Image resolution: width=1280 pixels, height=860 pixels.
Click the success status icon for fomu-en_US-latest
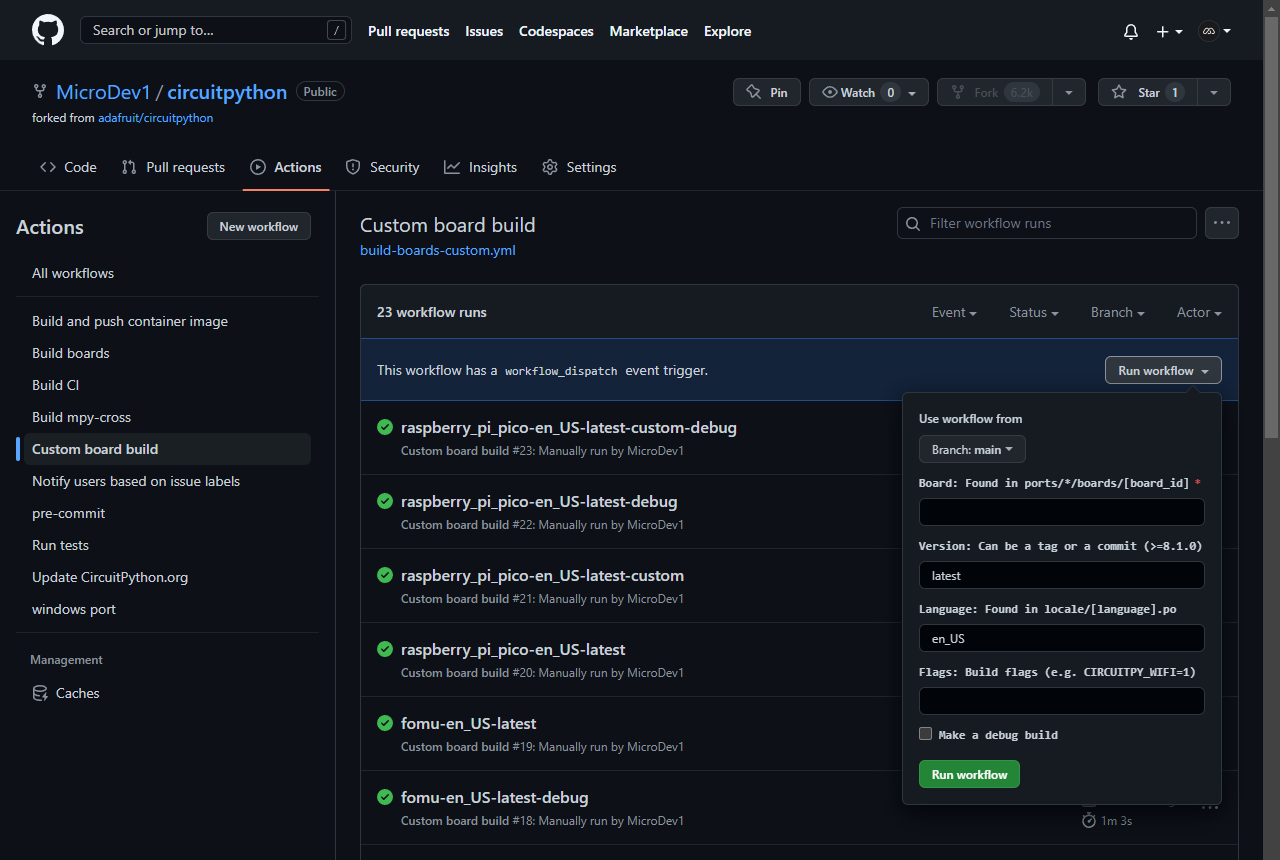[385, 723]
